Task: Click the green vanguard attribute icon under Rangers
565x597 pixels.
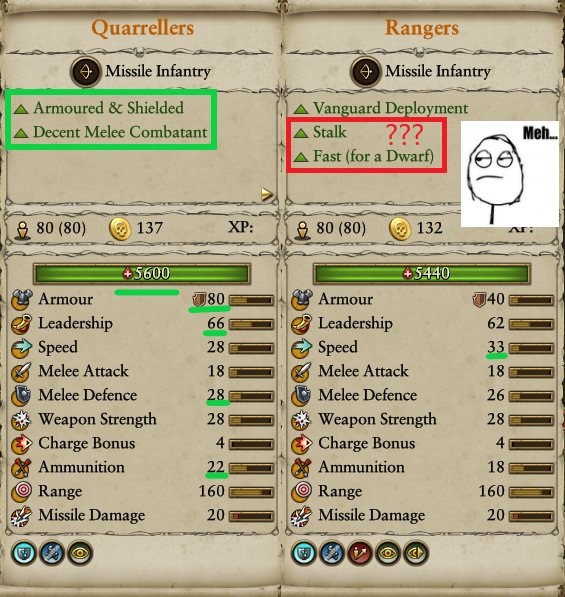Action: click(416, 553)
